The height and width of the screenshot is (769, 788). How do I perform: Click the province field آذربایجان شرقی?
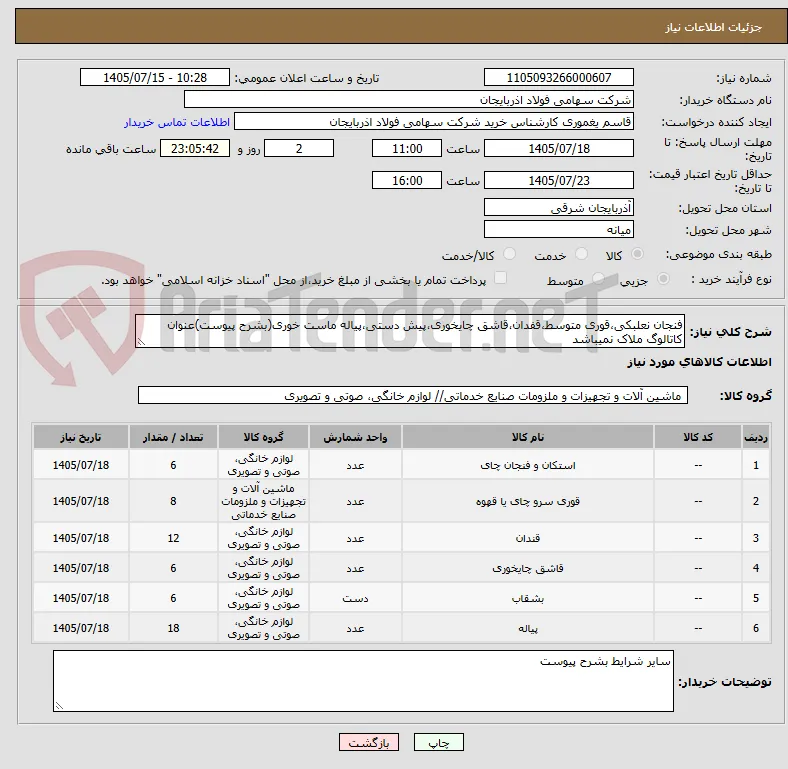click(x=558, y=207)
